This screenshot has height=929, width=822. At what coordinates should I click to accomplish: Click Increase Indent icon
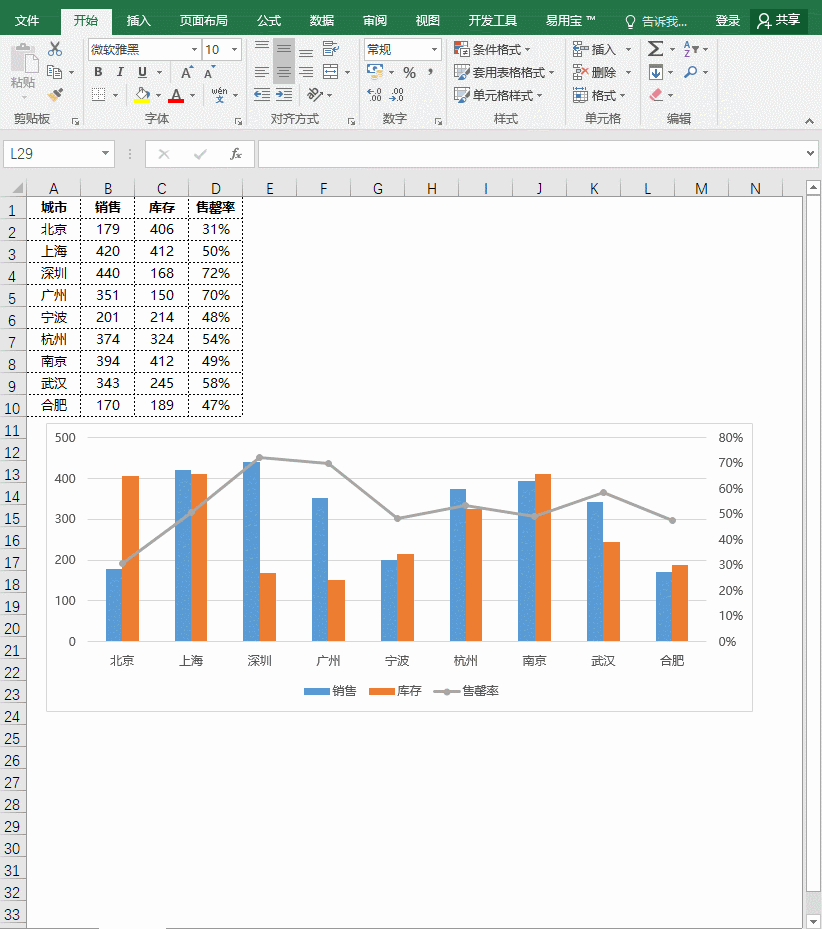click(284, 95)
